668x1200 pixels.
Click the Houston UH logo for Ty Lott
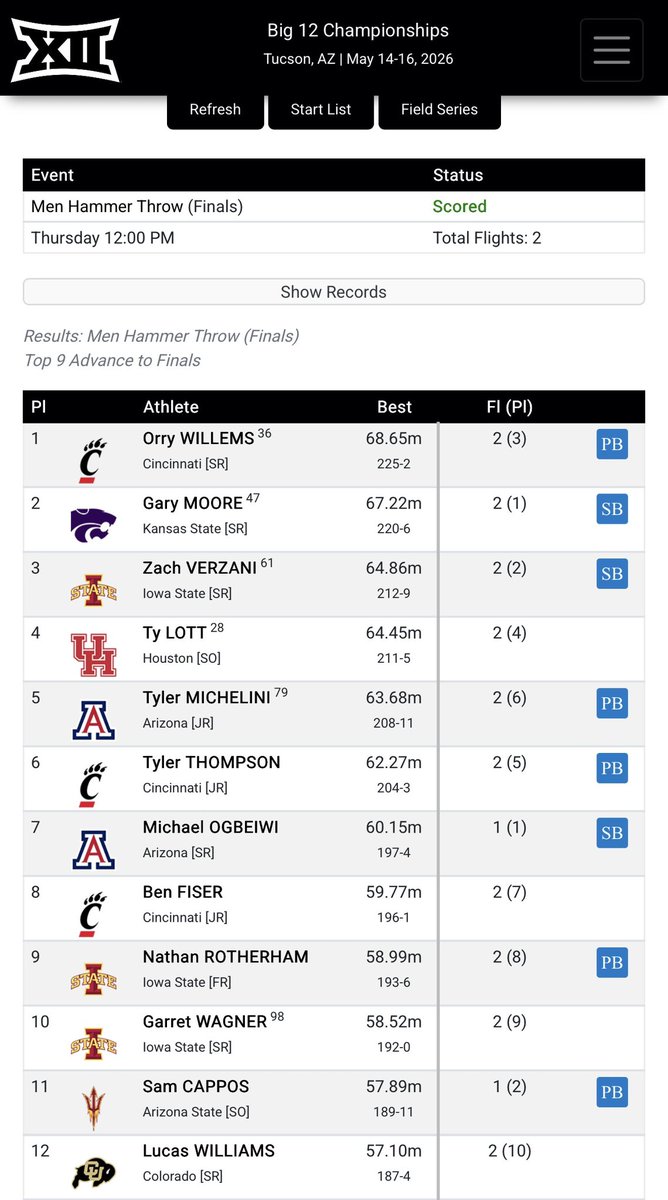click(x=93, y=655)
